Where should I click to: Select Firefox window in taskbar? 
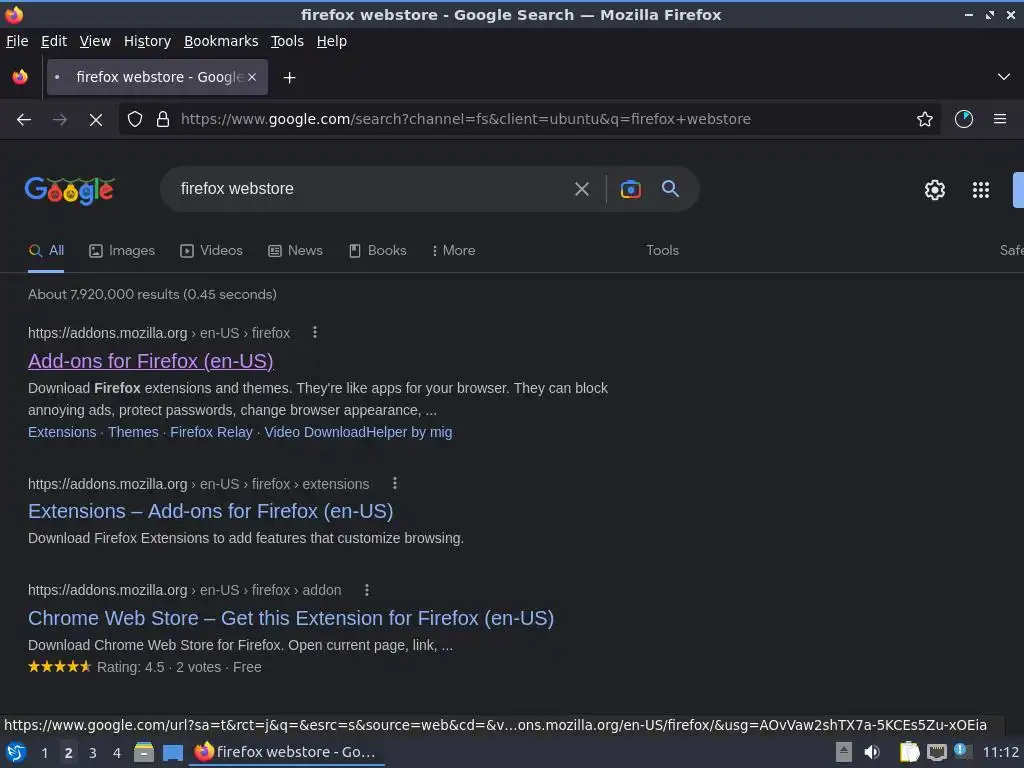pyautogui.click(x=287, y=753)
